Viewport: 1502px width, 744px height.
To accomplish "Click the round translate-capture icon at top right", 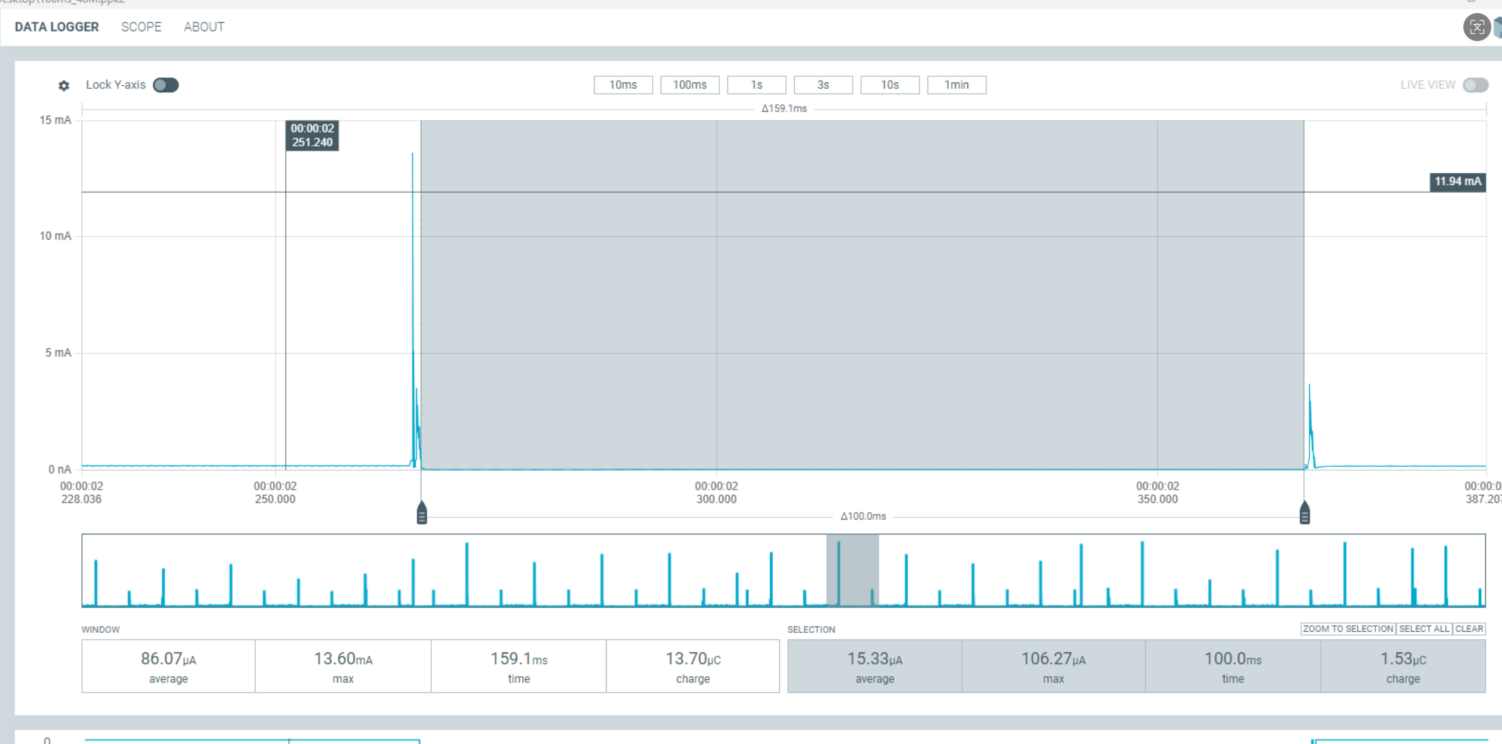I will (1476, 27).
